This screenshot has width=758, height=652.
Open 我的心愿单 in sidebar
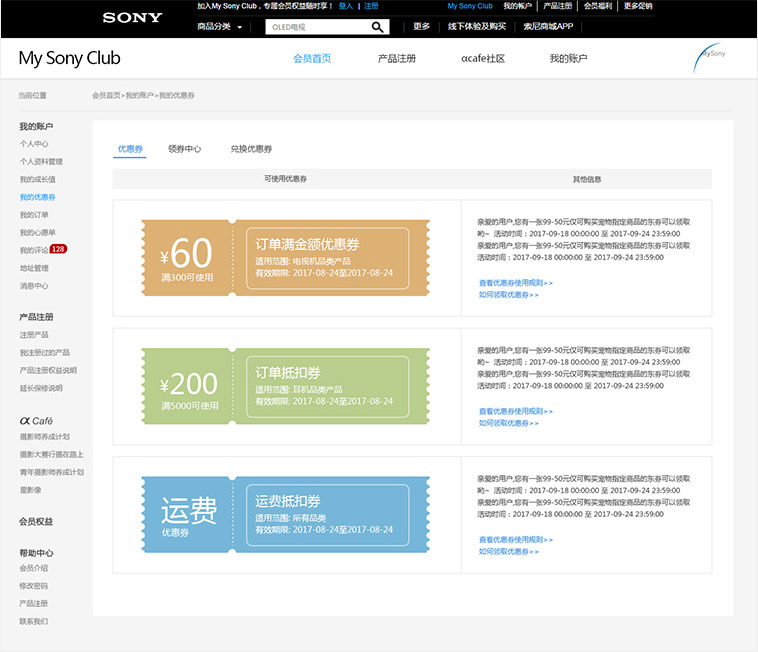[x=38, y=232]
